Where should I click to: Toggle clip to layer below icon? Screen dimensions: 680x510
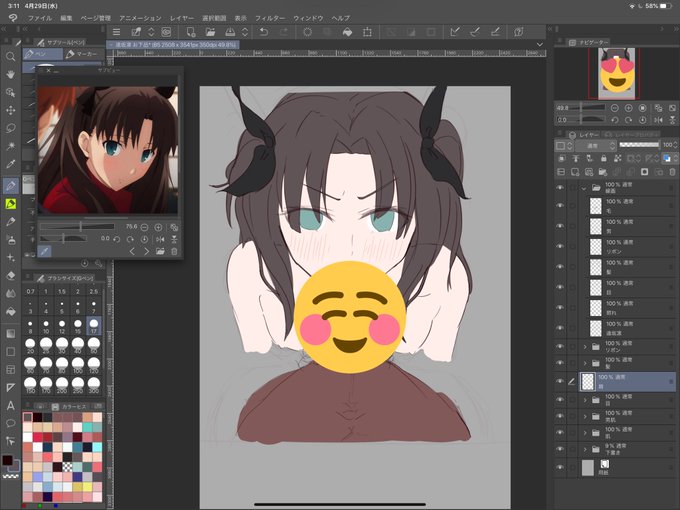(561, 159)
